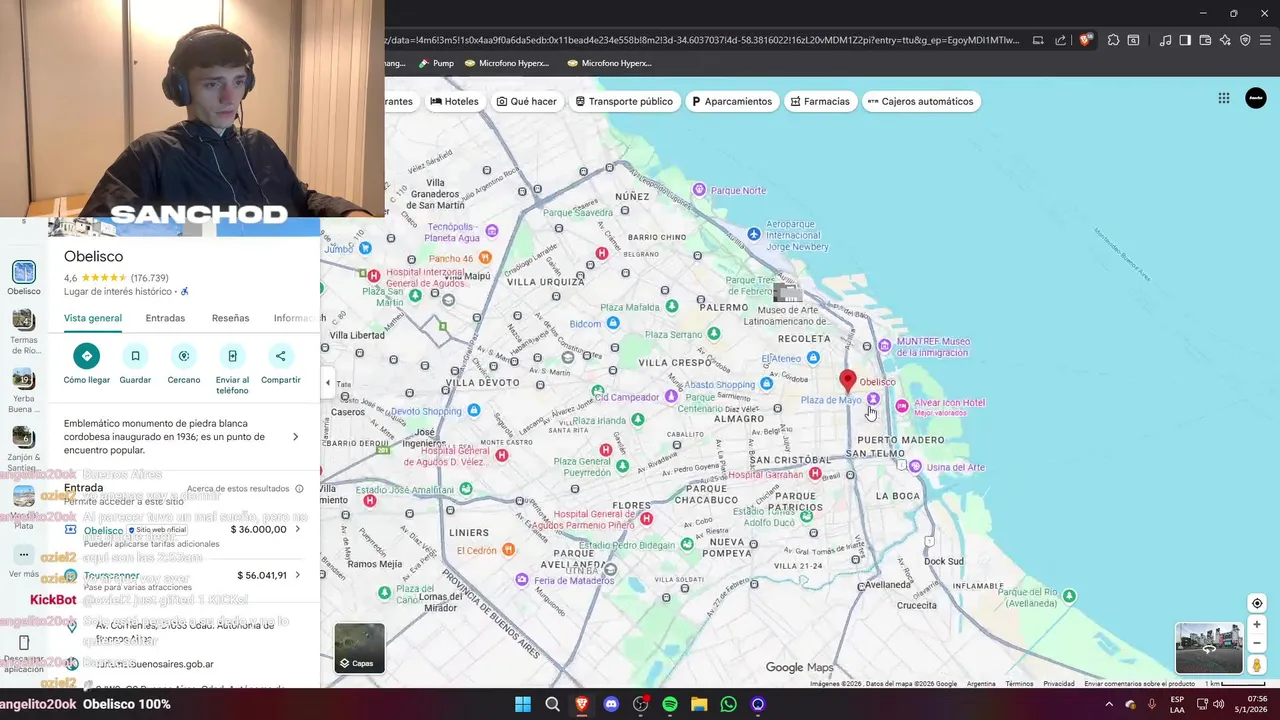Viewport: 1280px width, 720px height.
Task: Collapse the side panel arrow
Action: coord(327,382)
